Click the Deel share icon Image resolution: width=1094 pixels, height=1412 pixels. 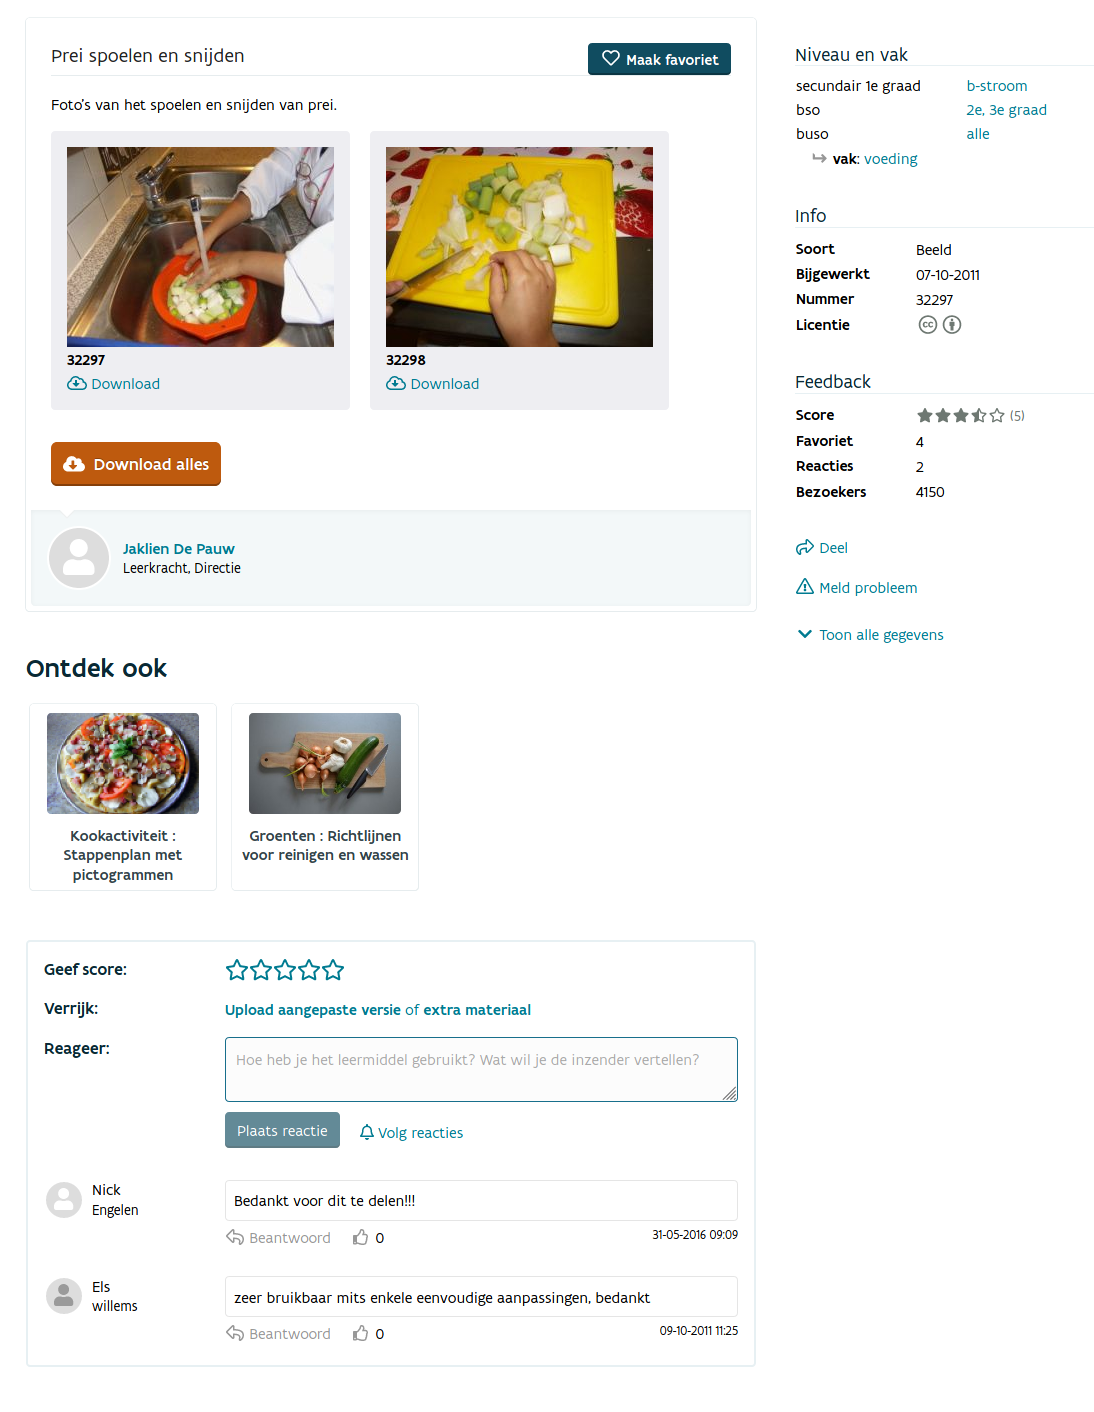[805, 548]
